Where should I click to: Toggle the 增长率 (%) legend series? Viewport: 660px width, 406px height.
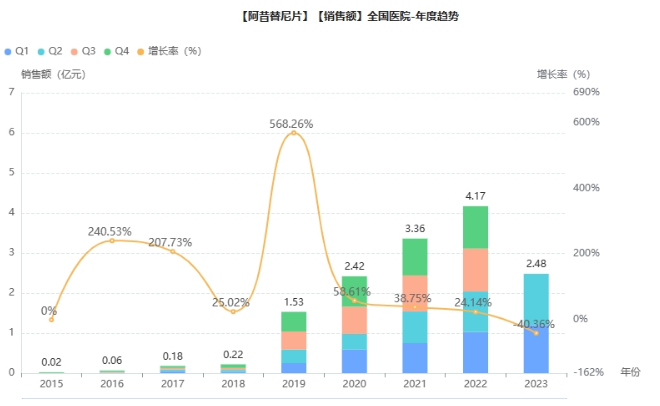(170, 51)
